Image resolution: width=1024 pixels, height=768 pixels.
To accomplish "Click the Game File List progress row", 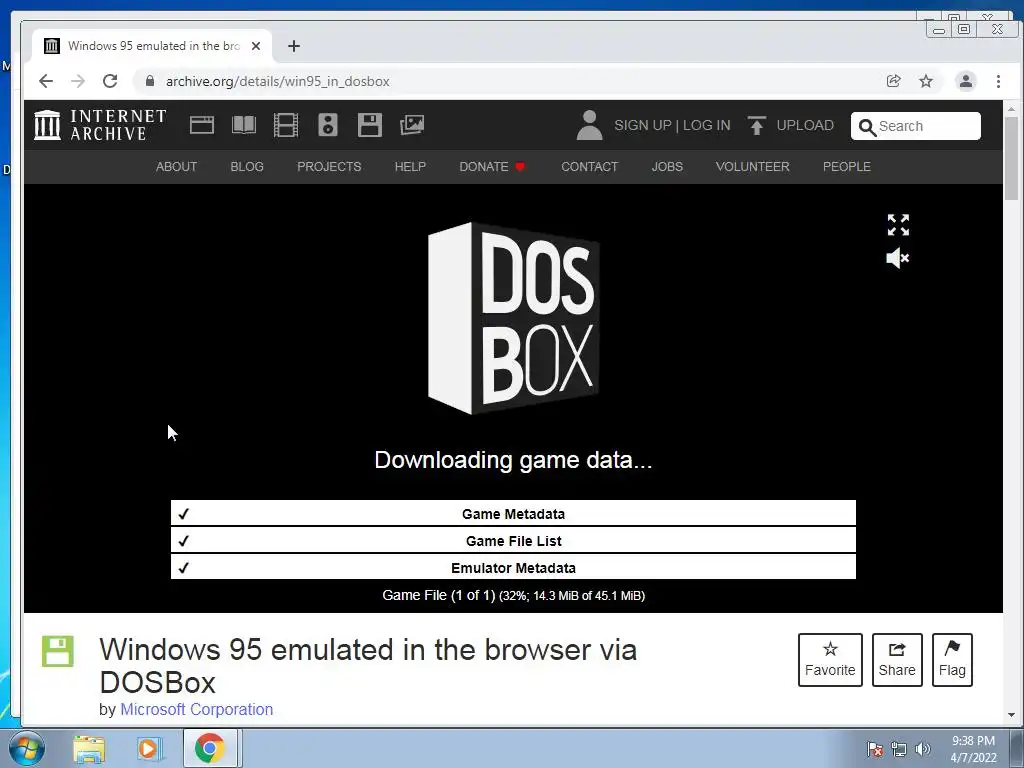I will pyautogui.click(x=513, y=540).
